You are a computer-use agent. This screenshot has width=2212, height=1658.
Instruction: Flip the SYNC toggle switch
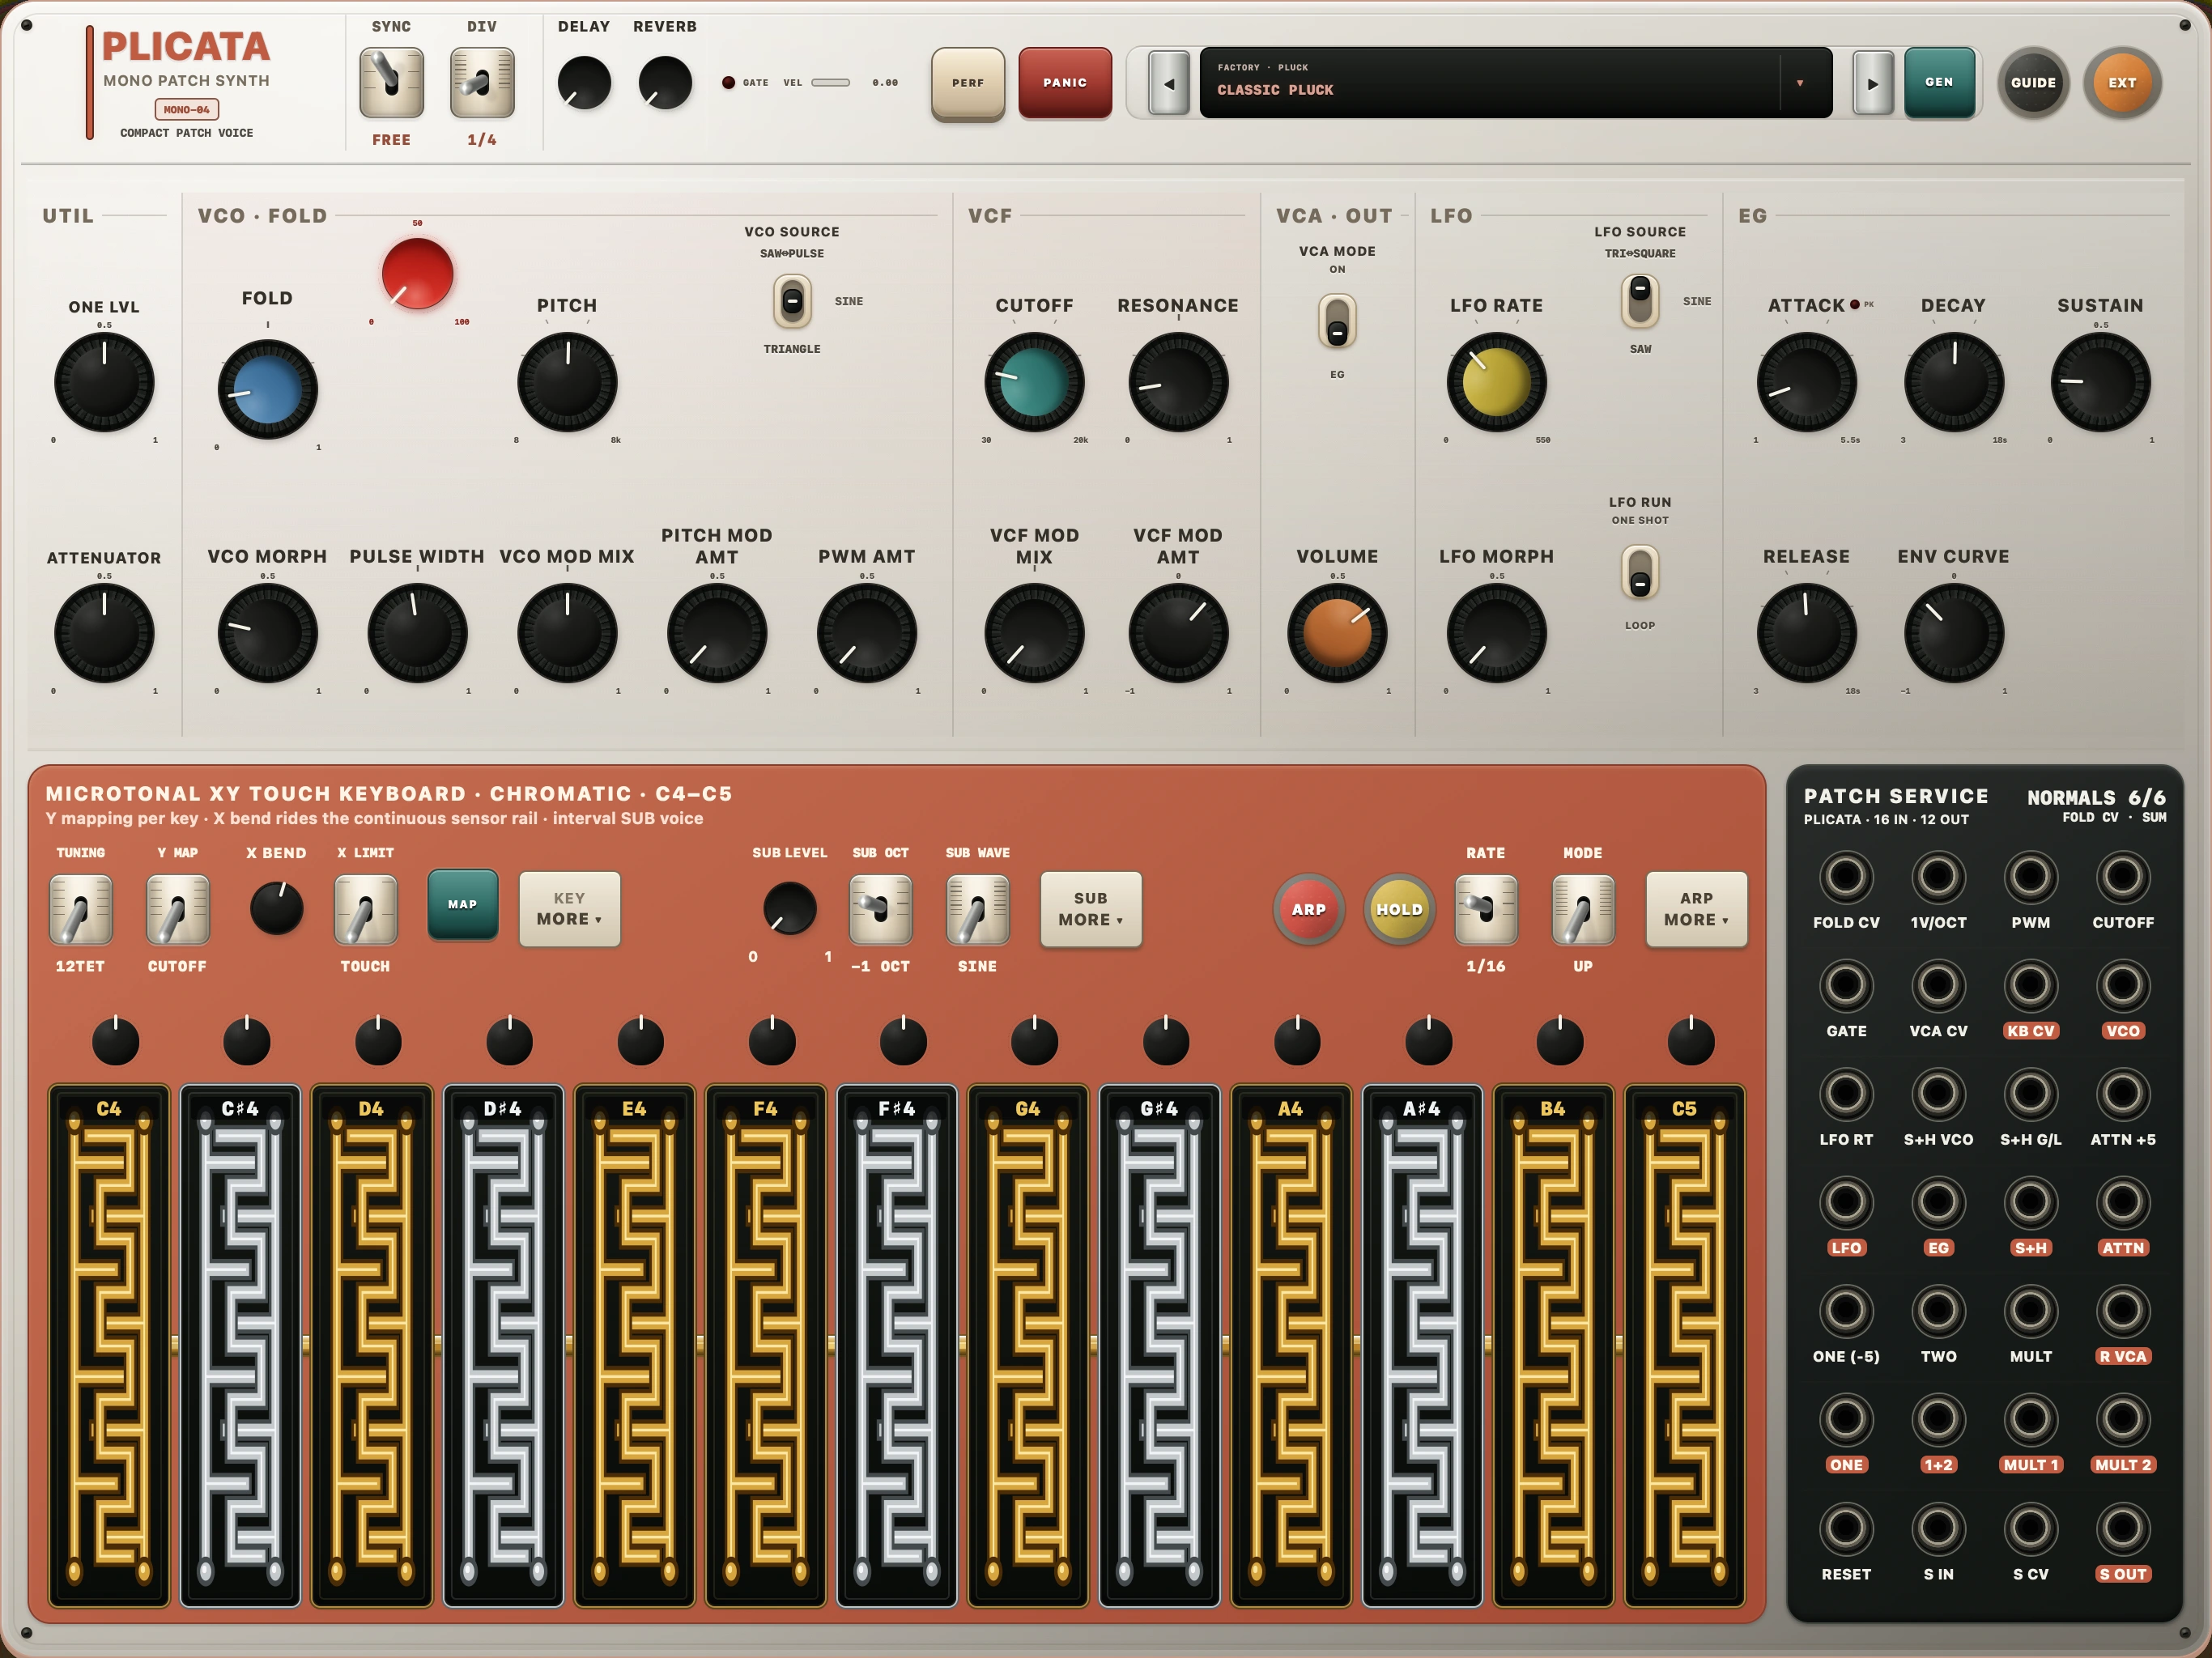click(x=391, y=82)
